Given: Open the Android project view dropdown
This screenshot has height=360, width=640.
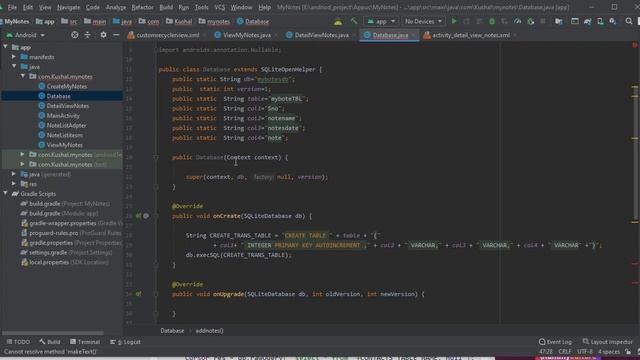Looking at the screenshot, I should point(26,35).
